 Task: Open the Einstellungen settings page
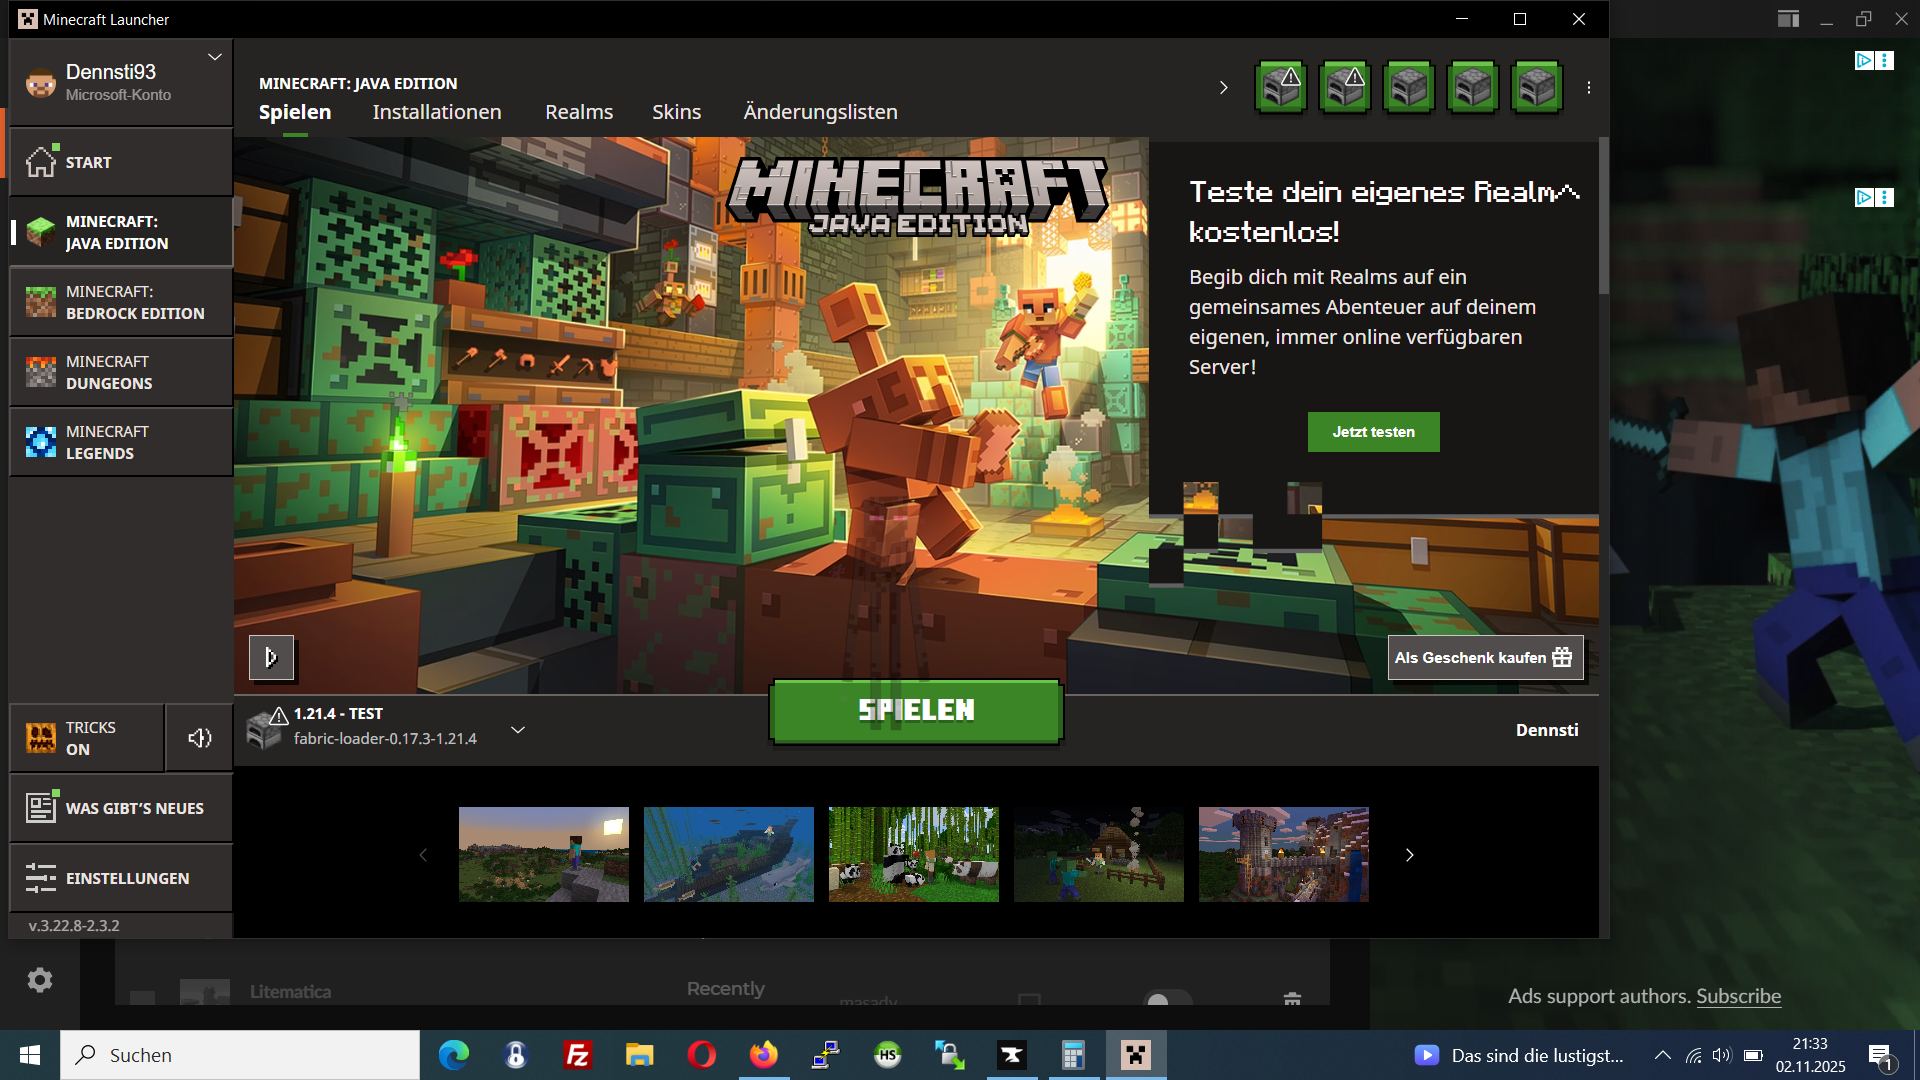click(x=121, y=878)
